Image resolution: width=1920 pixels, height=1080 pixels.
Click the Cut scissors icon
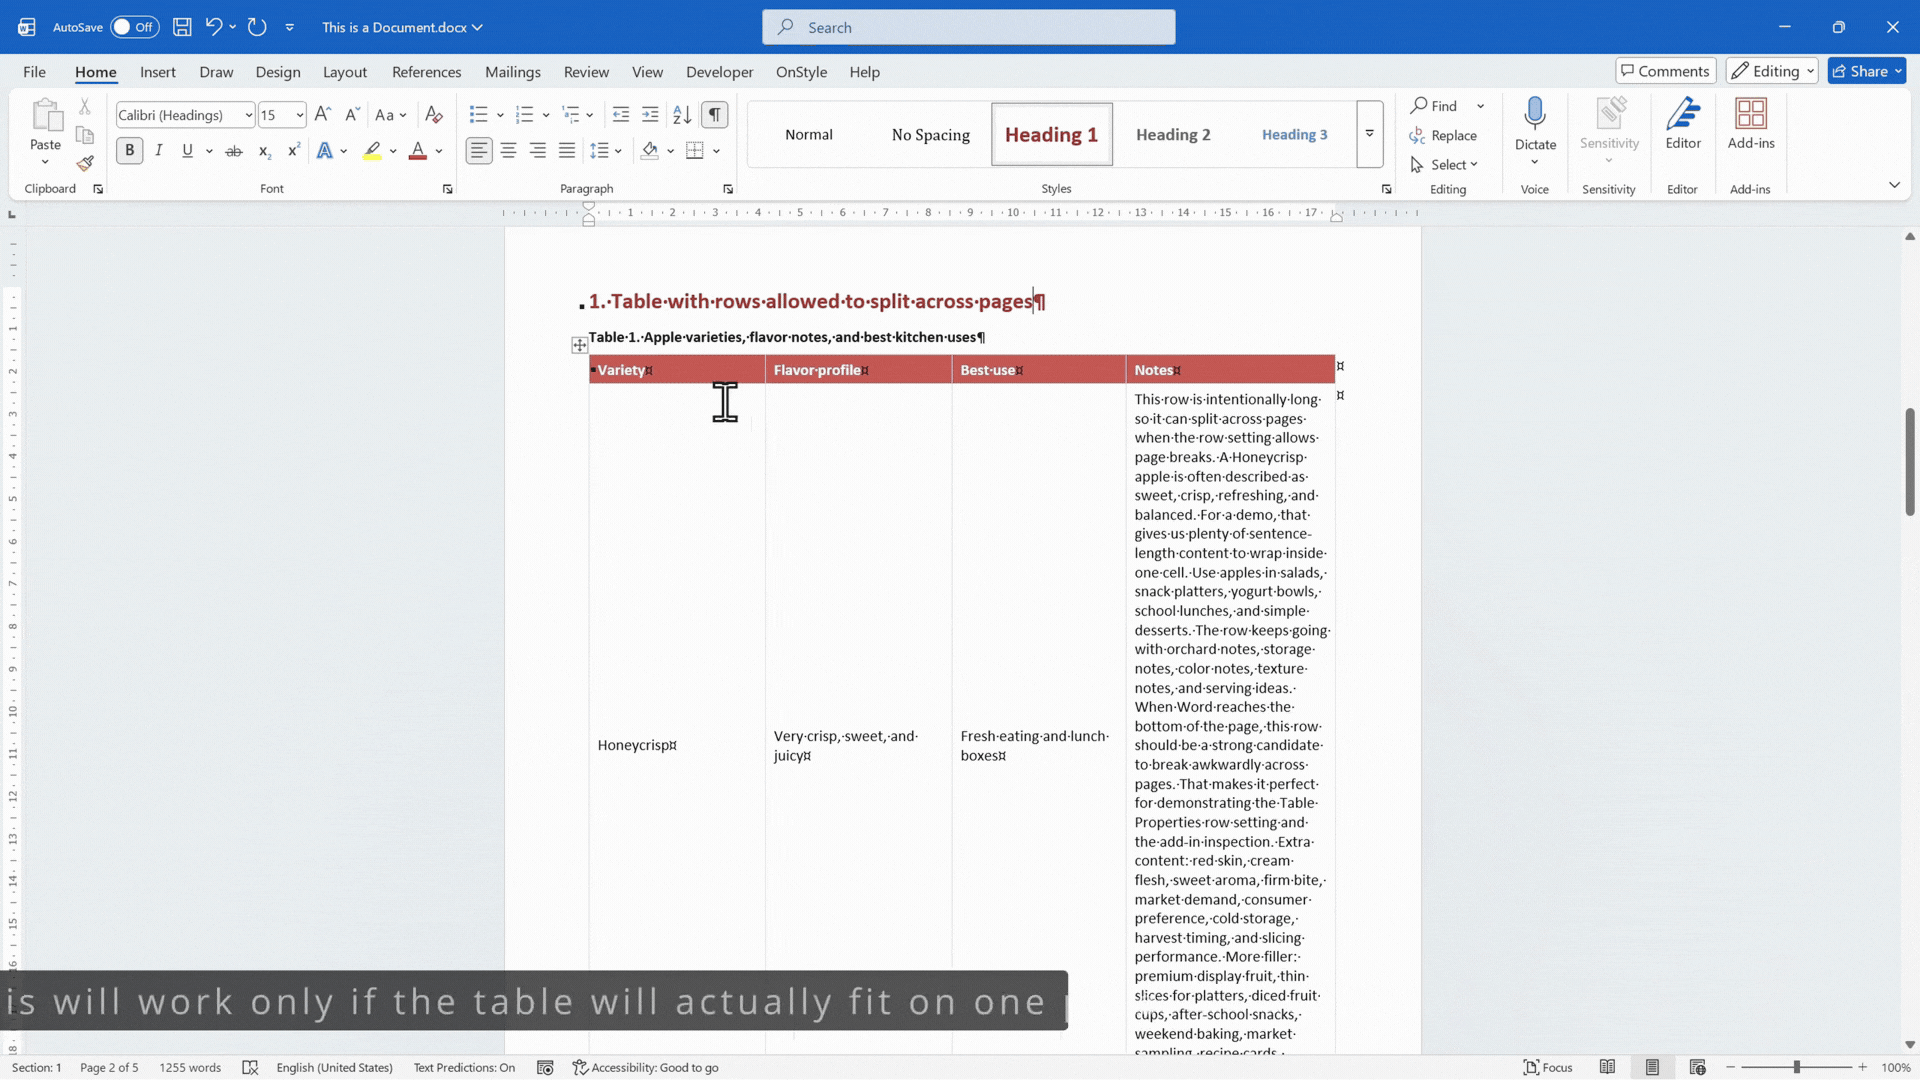tap(85, 106)
